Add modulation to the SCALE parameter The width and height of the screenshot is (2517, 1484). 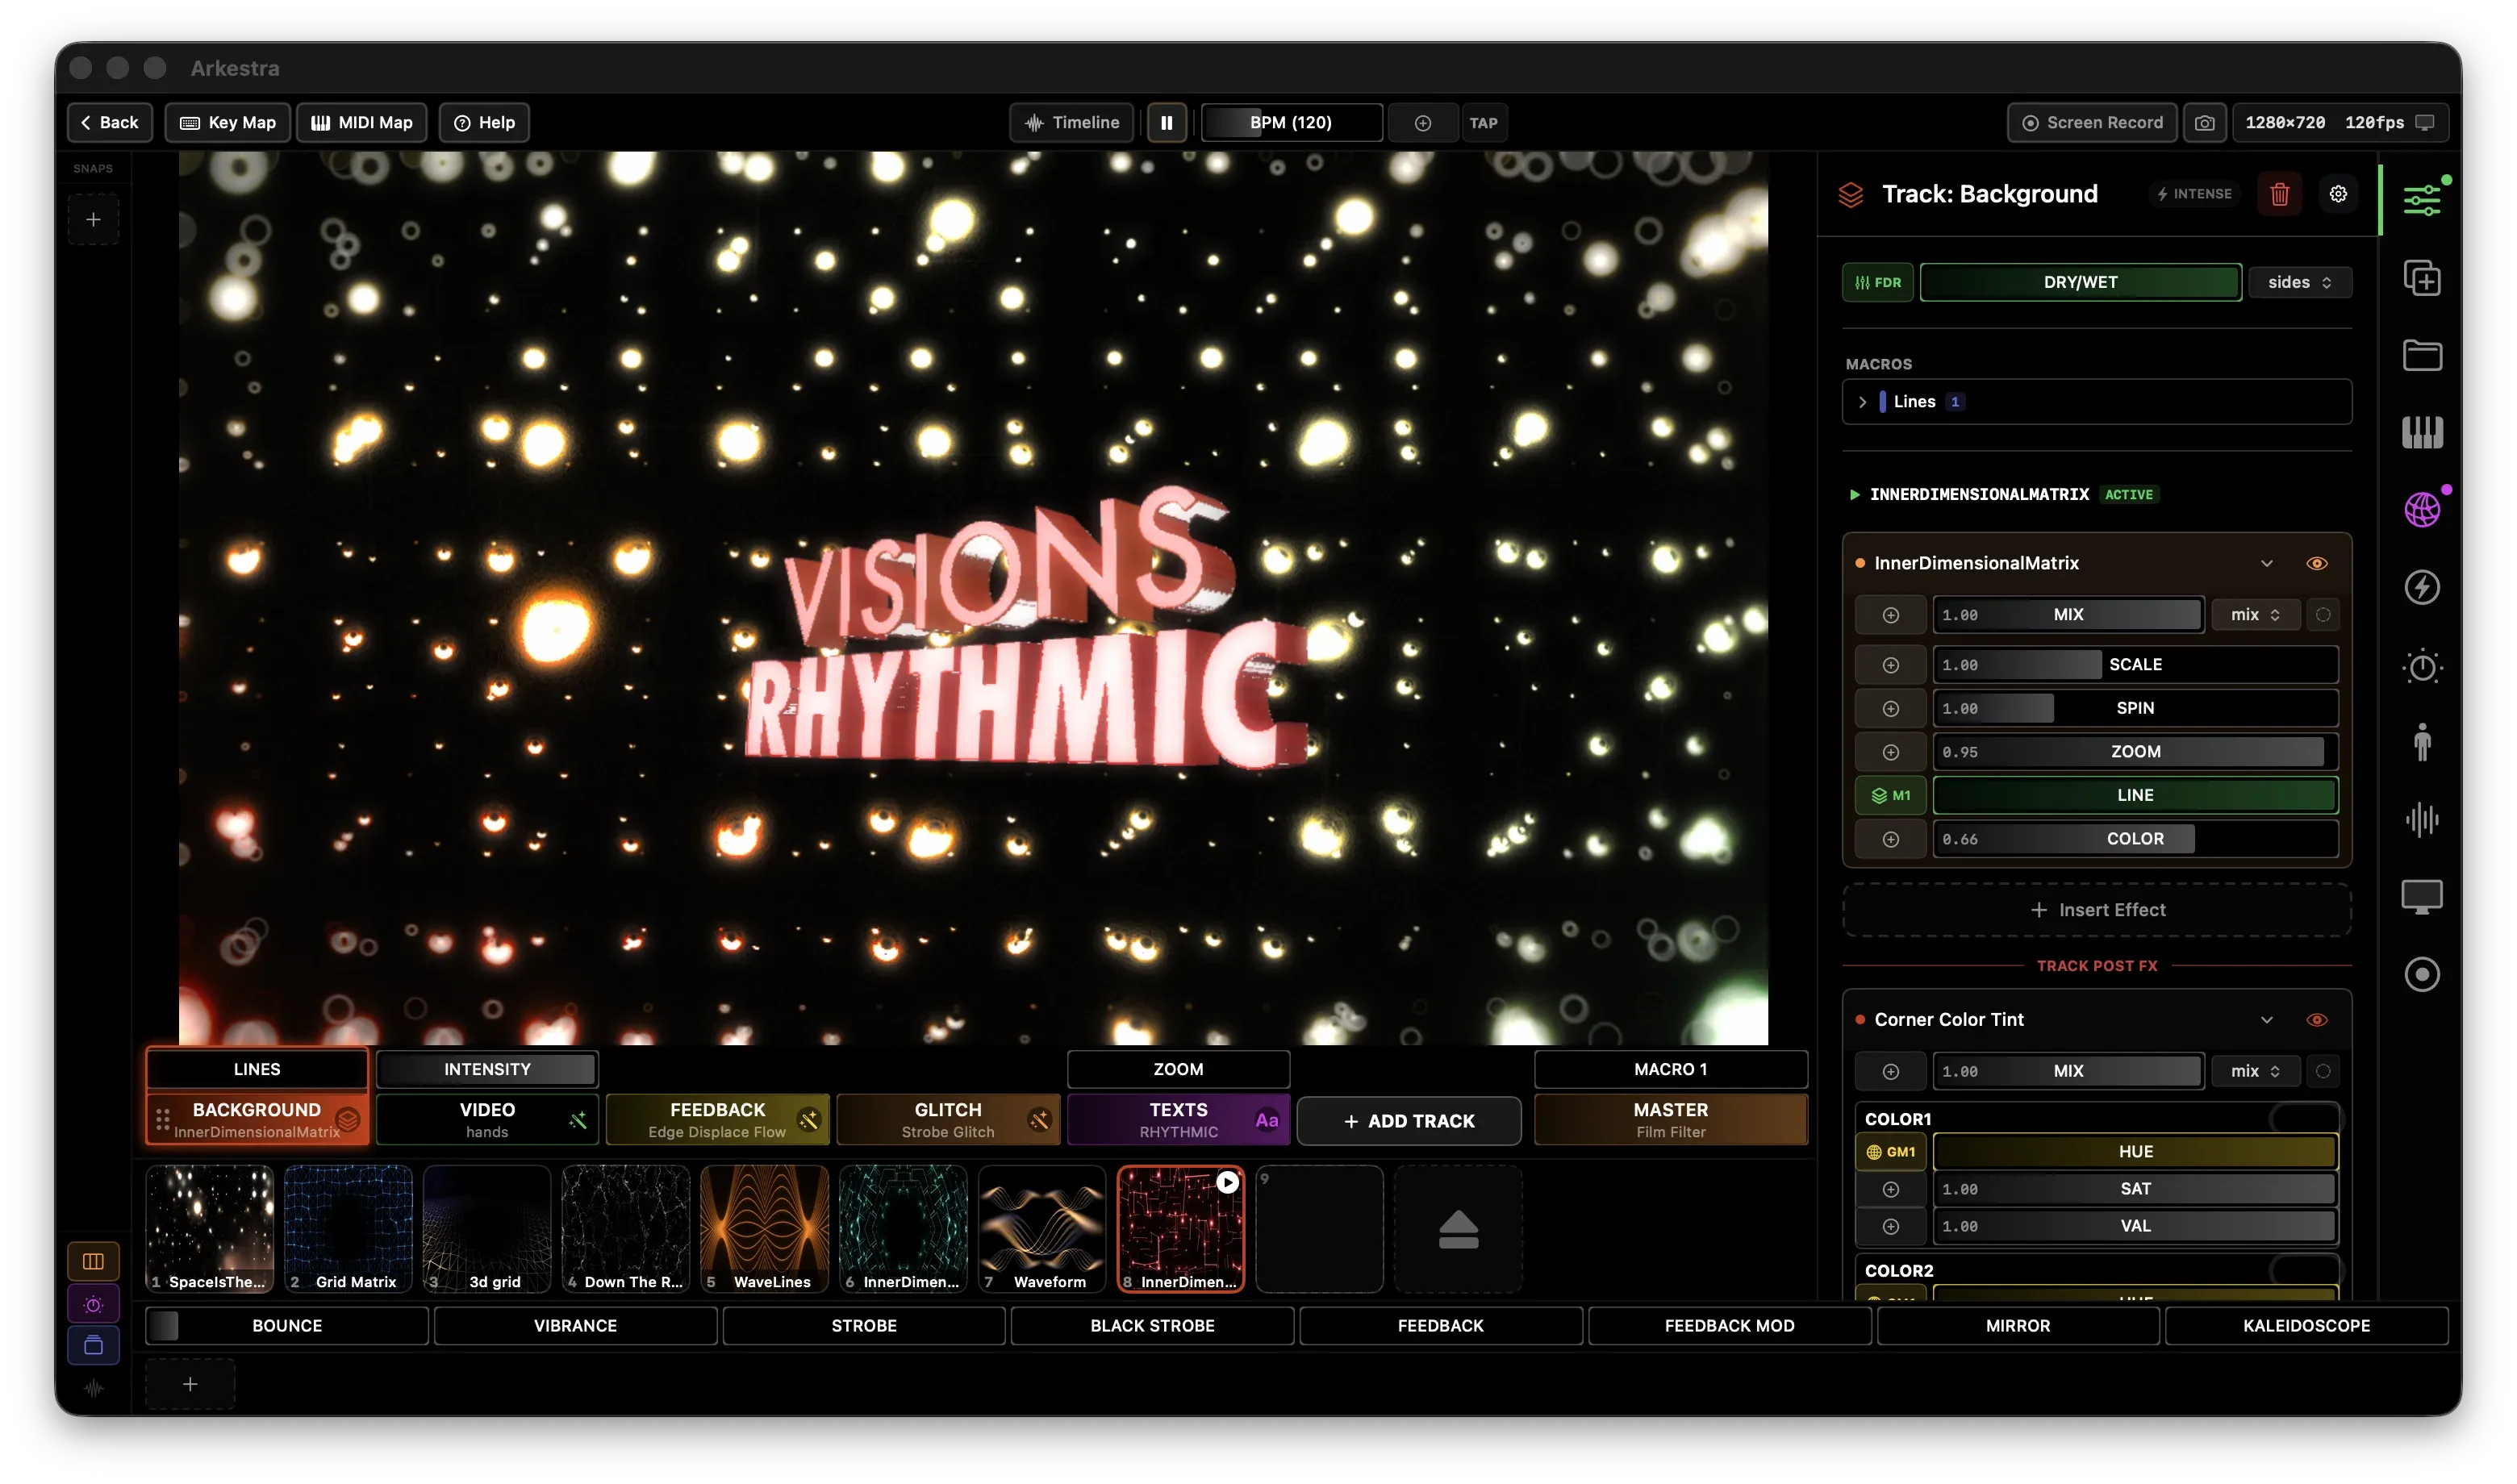1890,665
